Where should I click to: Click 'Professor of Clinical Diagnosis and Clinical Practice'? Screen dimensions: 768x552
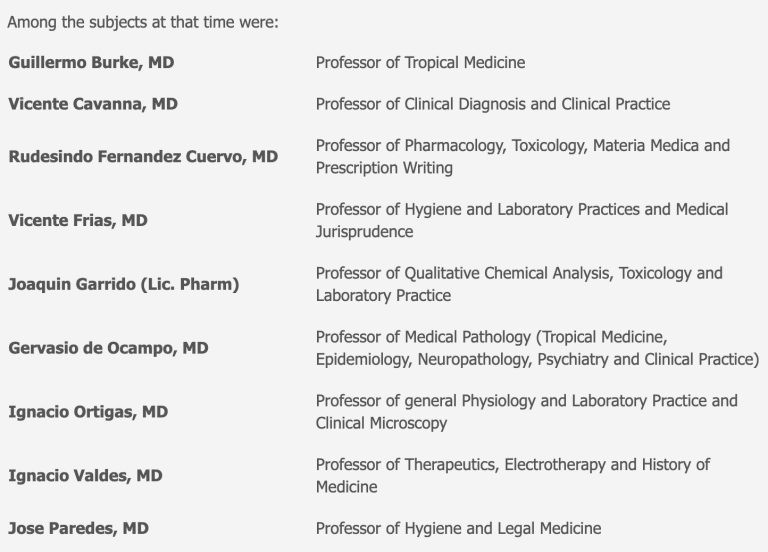click(493, 104)
